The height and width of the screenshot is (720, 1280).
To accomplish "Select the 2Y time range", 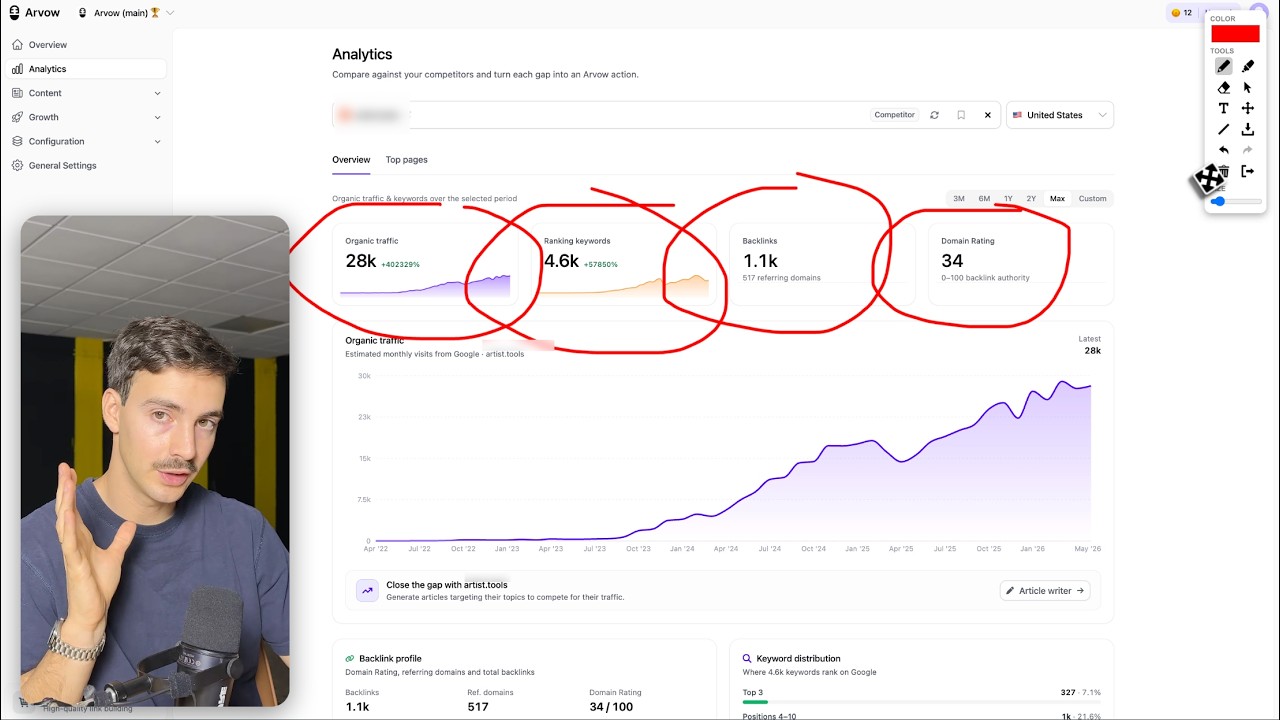I will [x=1031, y=199].
